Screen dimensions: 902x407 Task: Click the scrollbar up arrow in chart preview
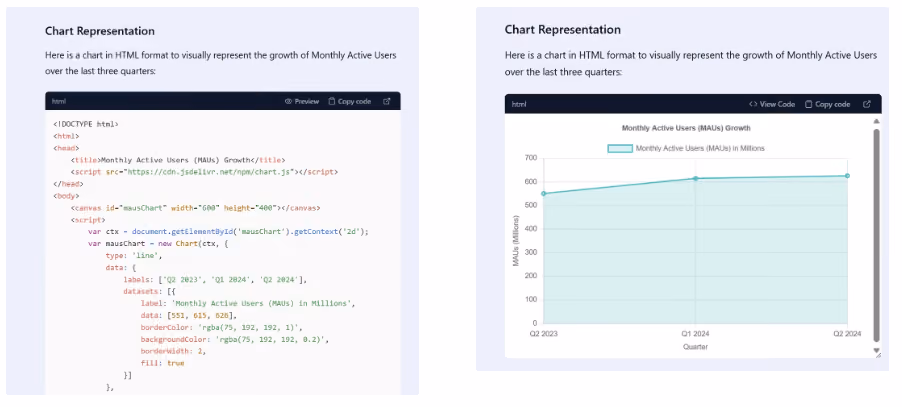(876, 121)
